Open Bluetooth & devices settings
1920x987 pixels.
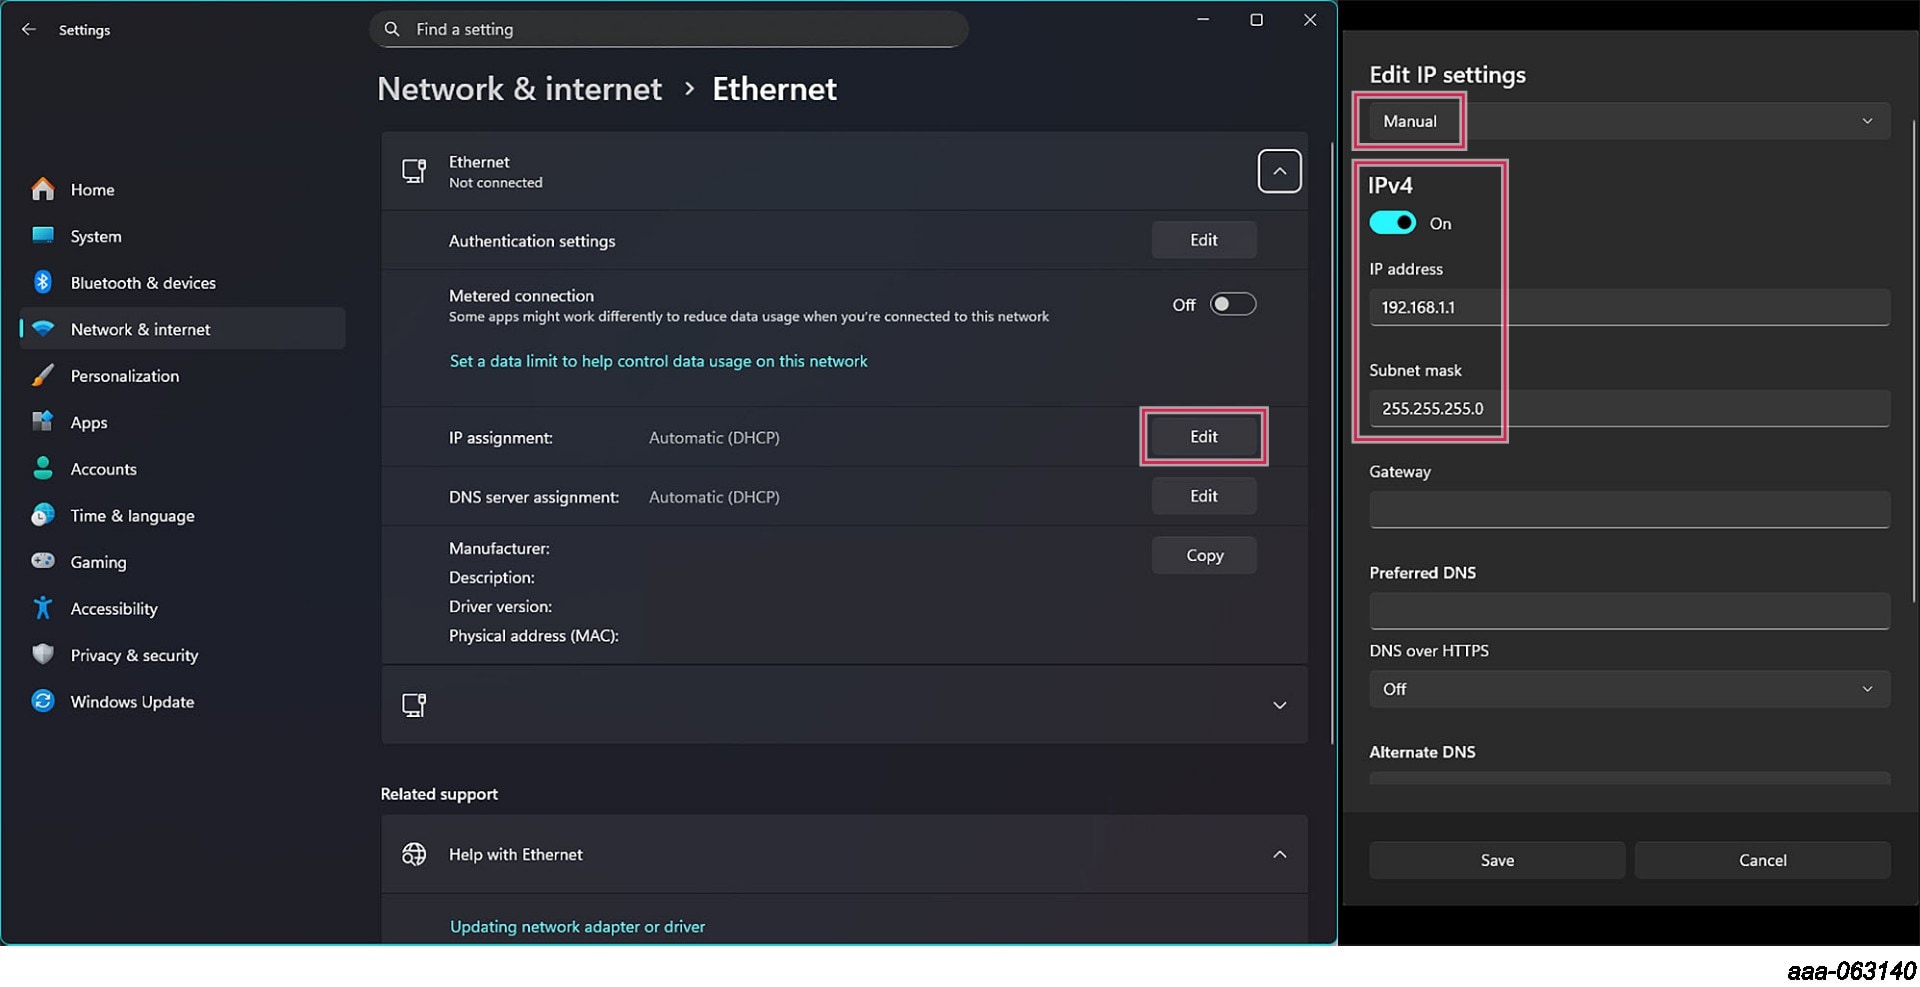(43, 282)
